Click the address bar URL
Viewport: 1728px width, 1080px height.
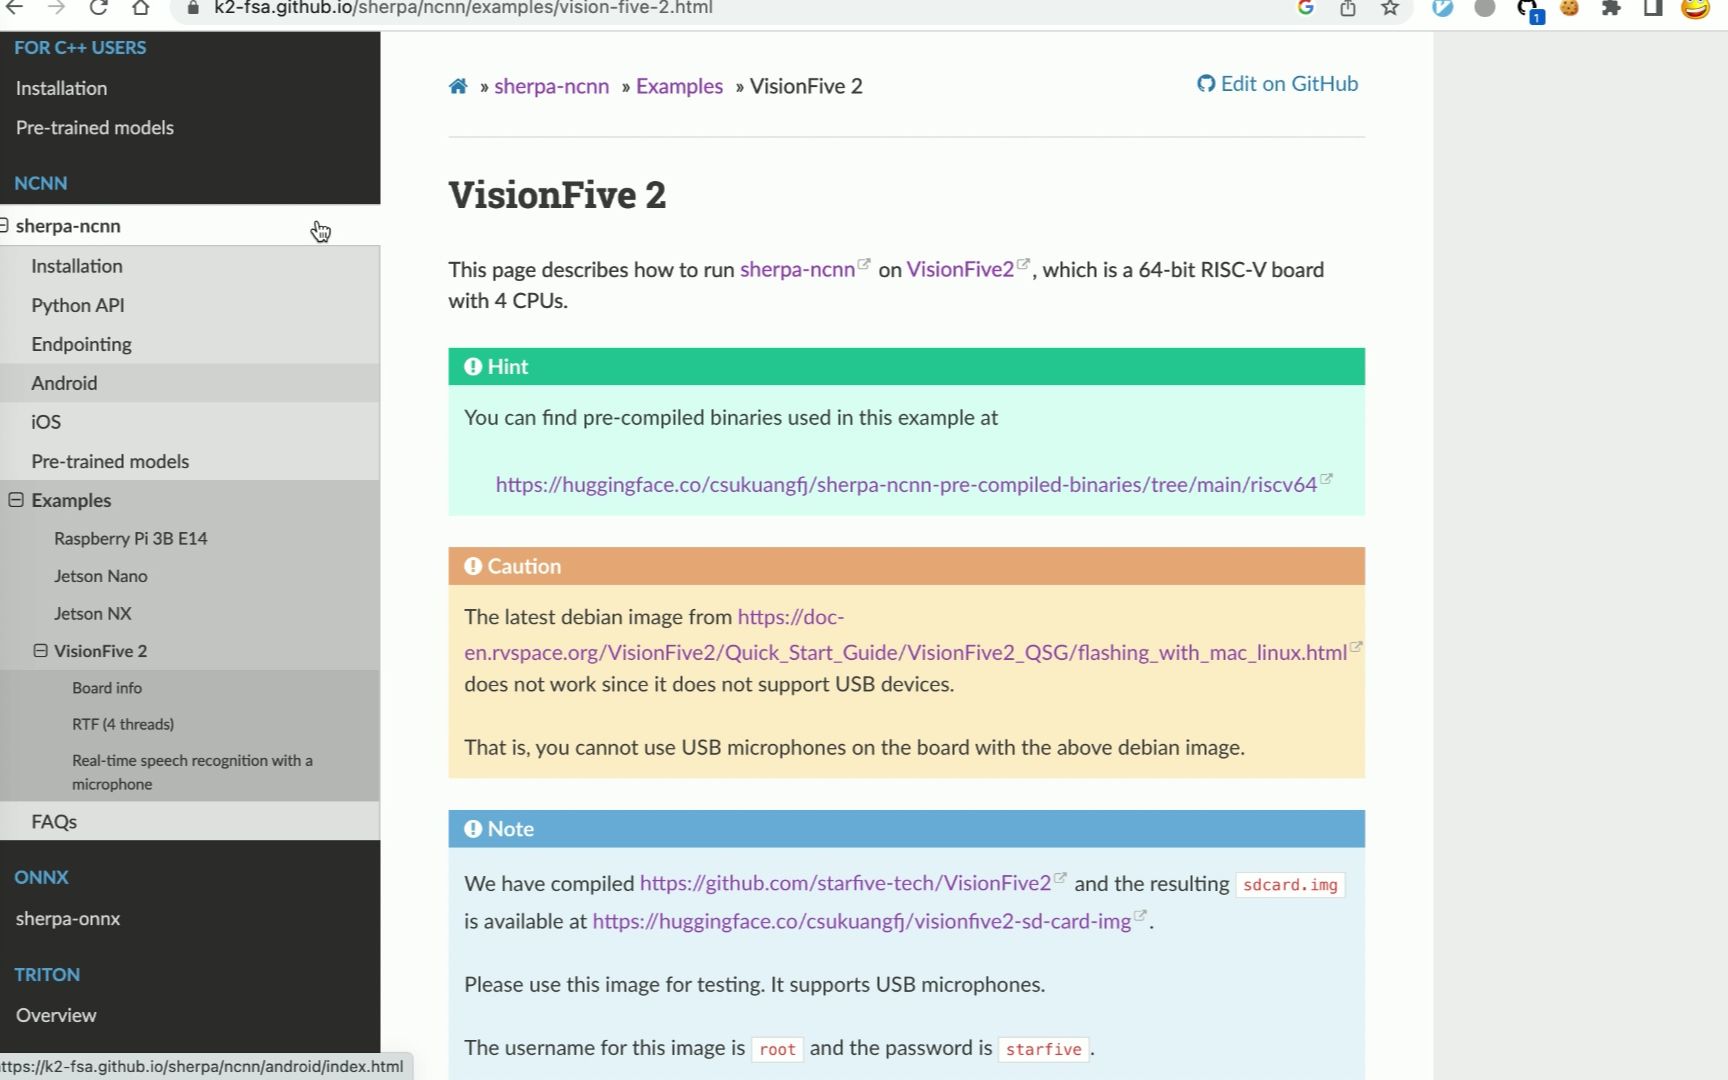(x=463, y=8)
